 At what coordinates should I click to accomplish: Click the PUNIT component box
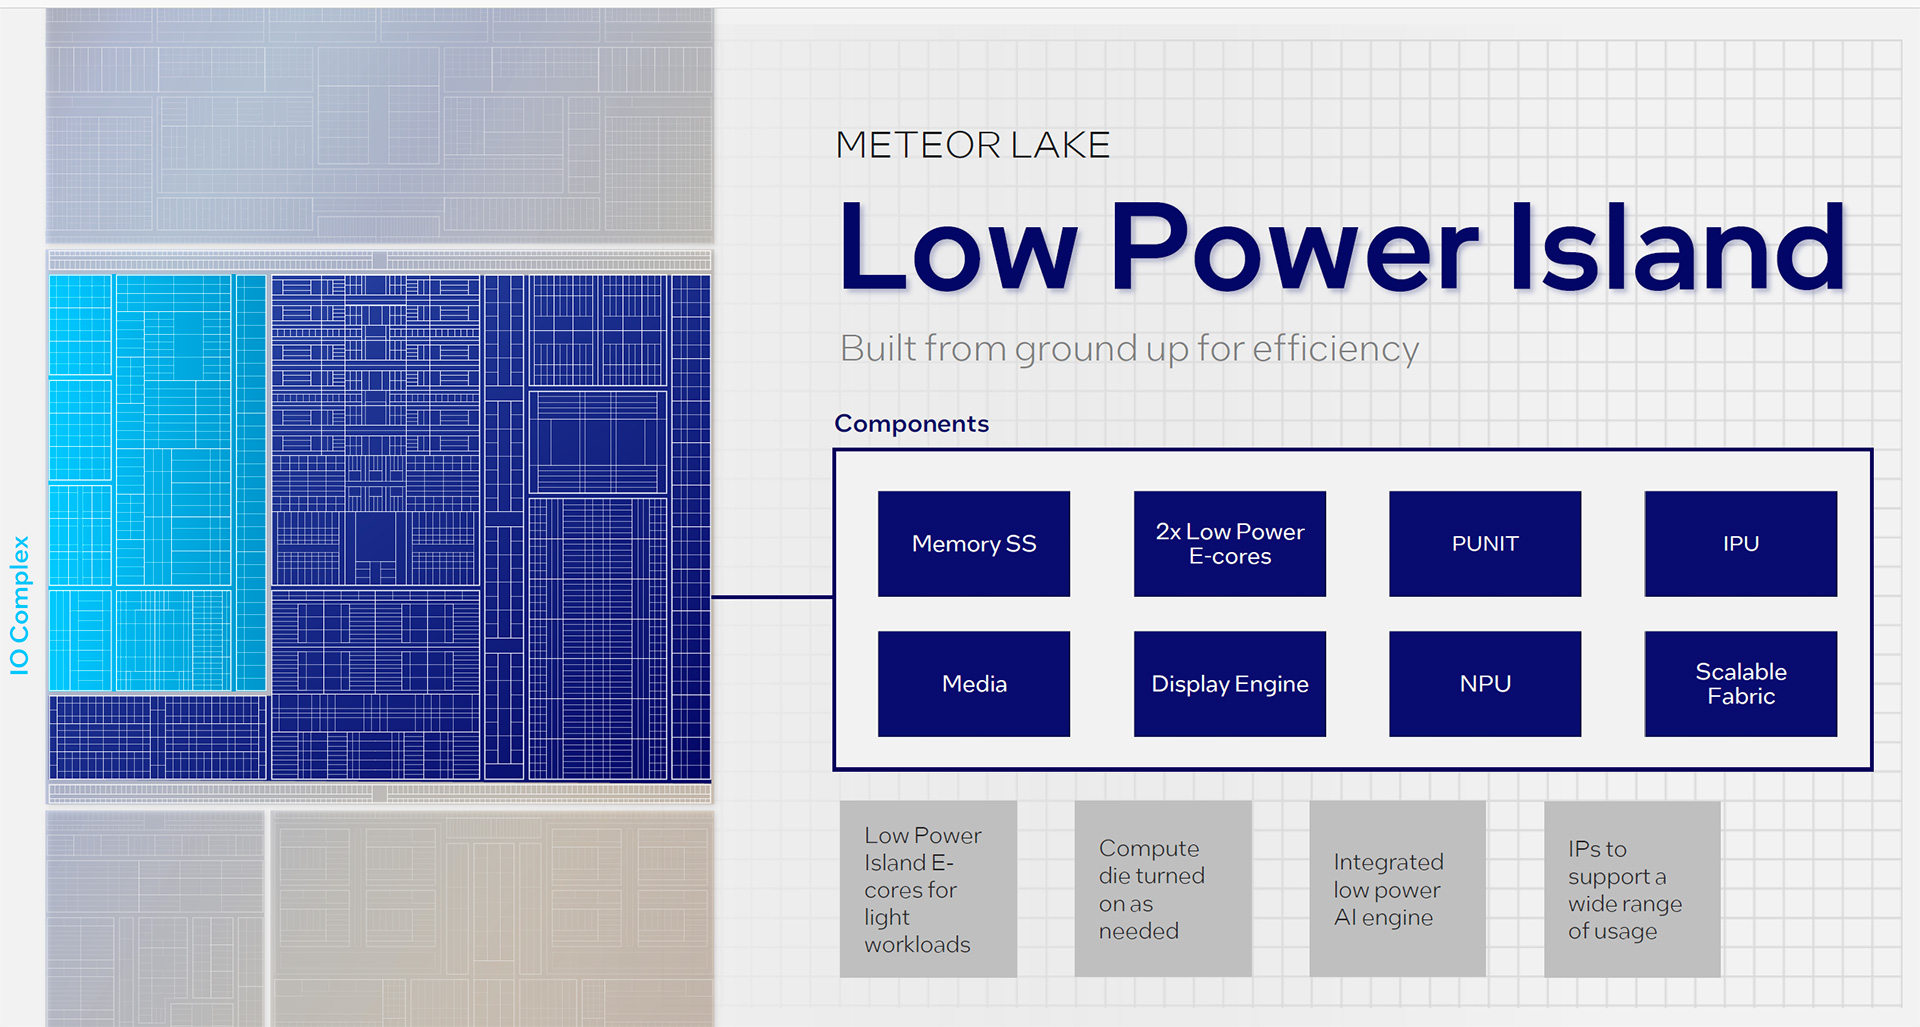point(1485,543)
